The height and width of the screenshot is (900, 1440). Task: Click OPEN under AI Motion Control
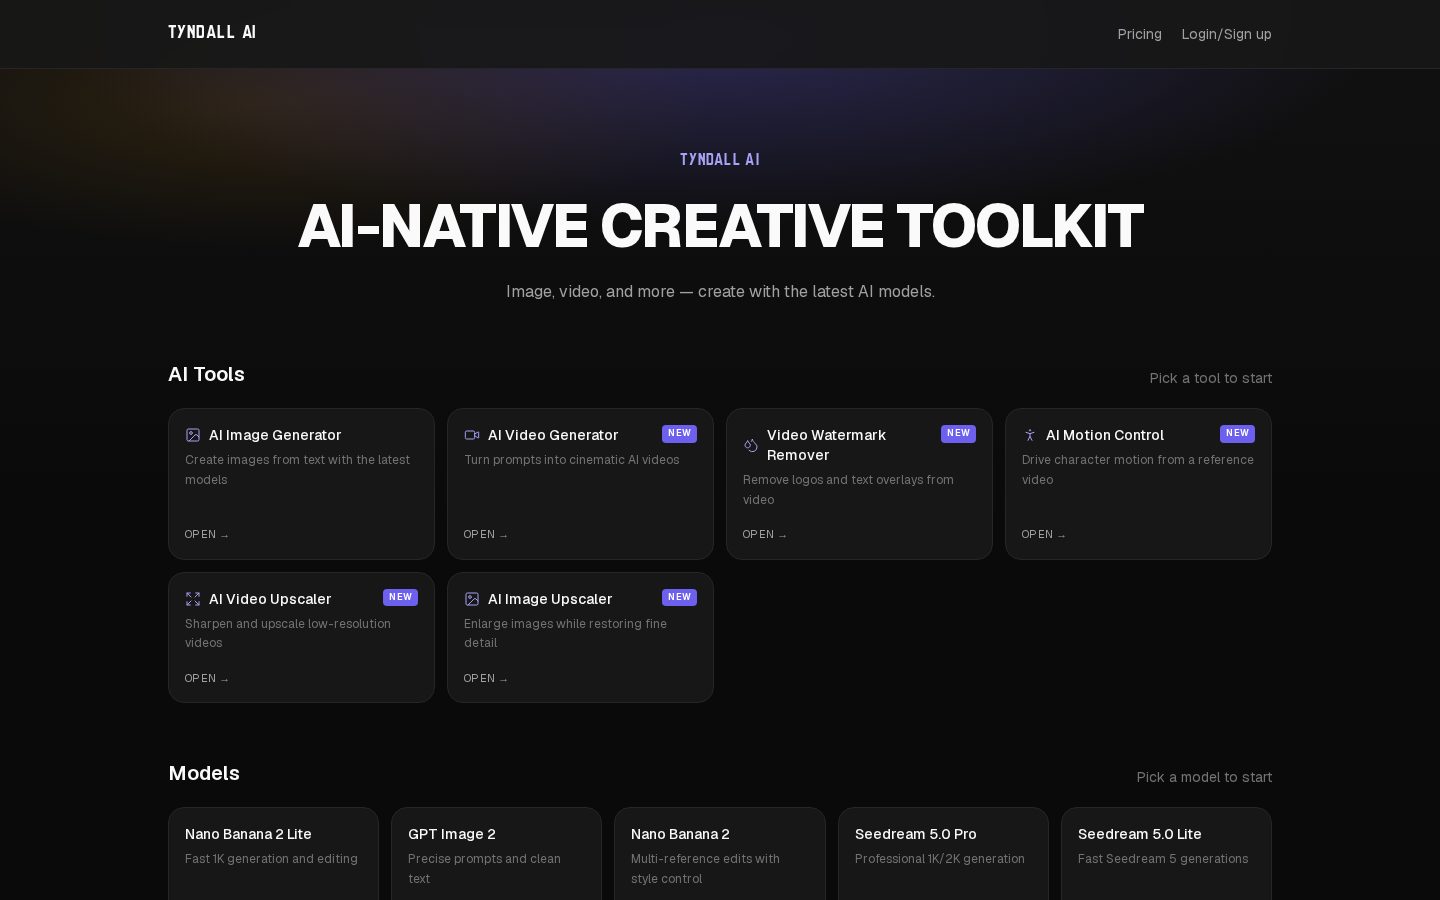[1044, 534]
